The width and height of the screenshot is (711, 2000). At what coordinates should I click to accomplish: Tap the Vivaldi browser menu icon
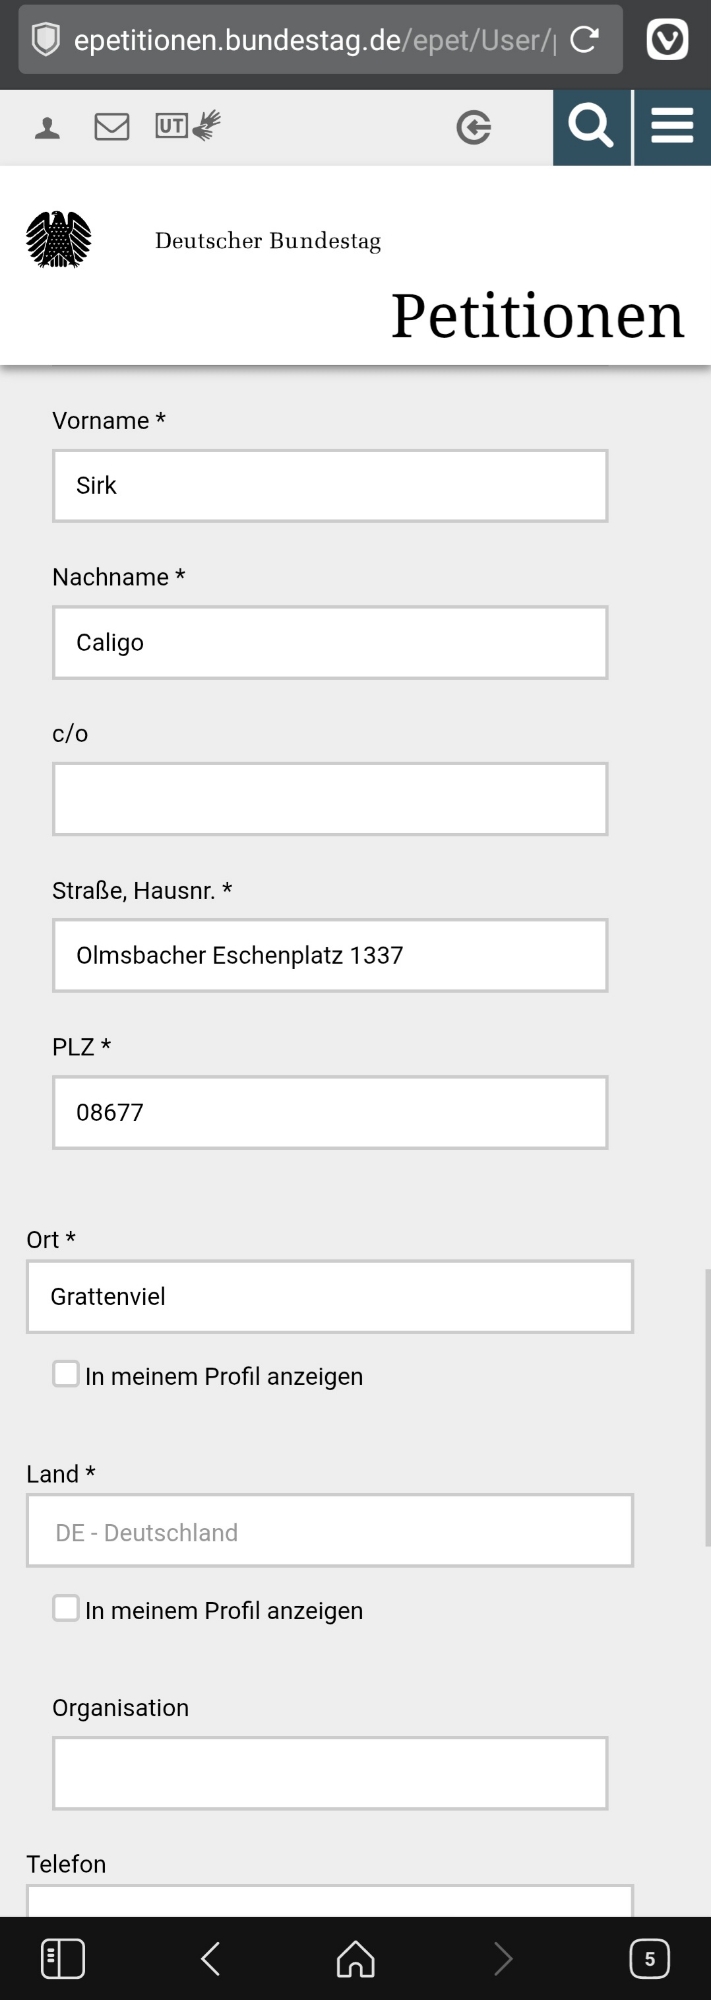pos(667,40)
